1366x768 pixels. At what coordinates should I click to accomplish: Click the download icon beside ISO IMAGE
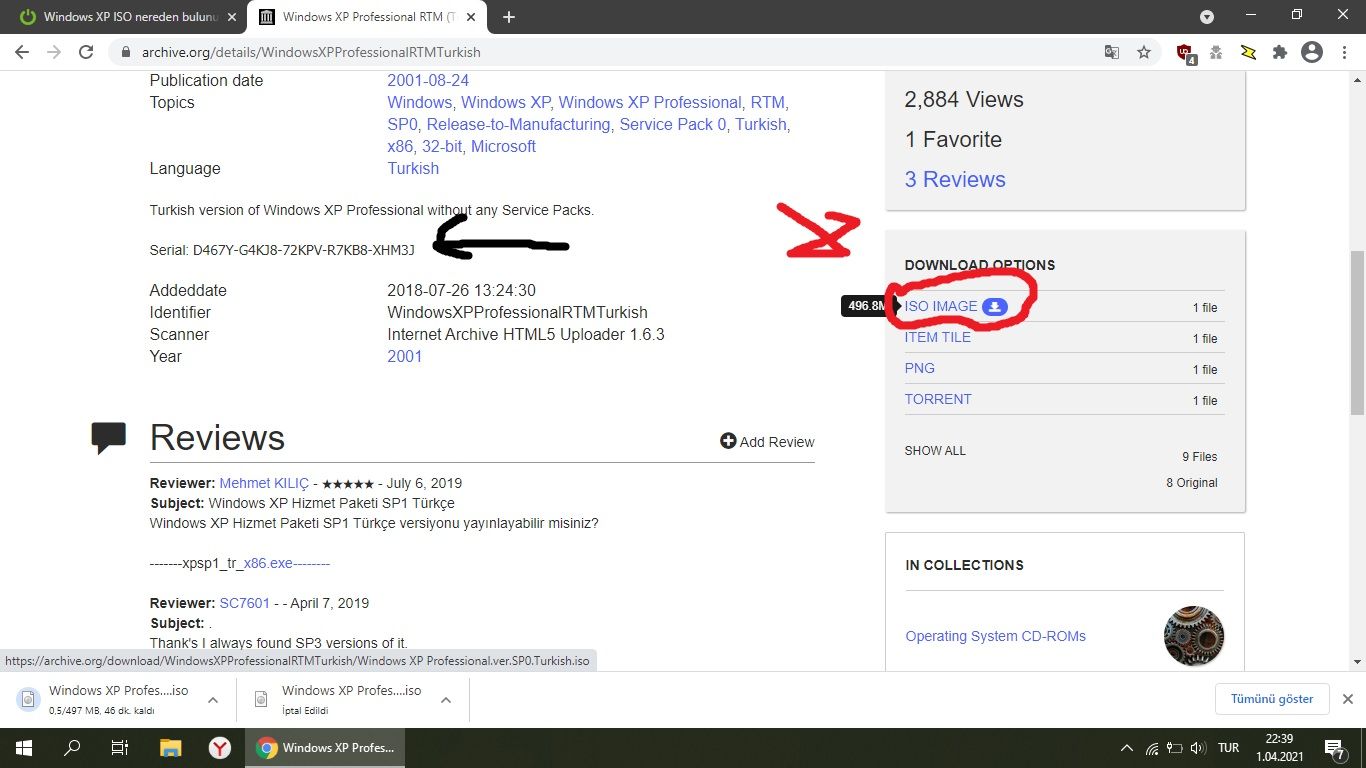(x=994, y=307)
